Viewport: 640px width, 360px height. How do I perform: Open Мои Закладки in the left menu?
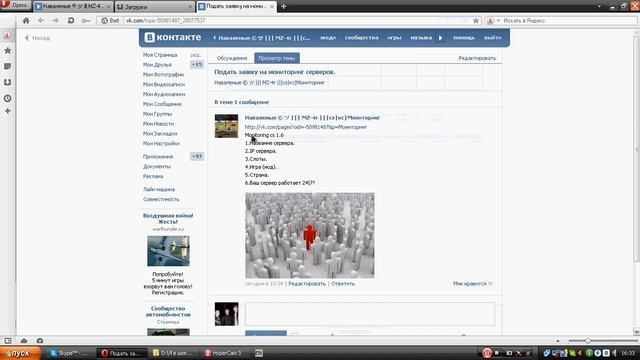click(x=160, y=133)
